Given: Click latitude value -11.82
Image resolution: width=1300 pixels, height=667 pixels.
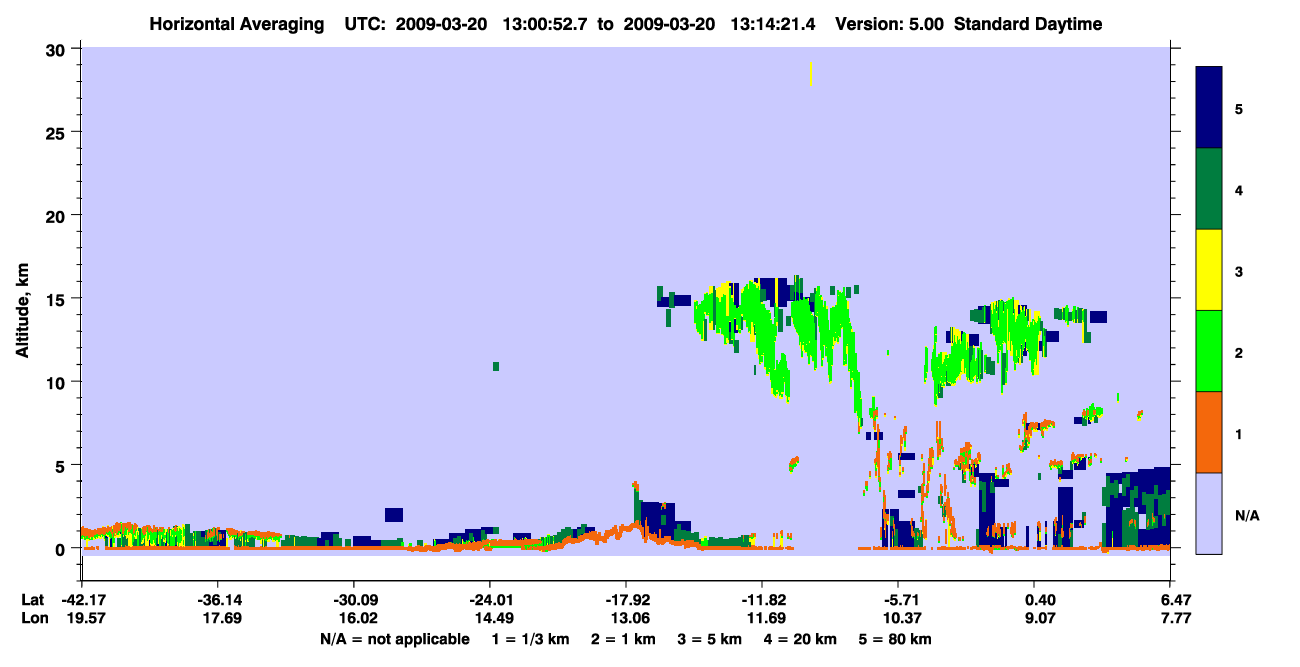Looking at the screenshot, I should tap(762, 600).
